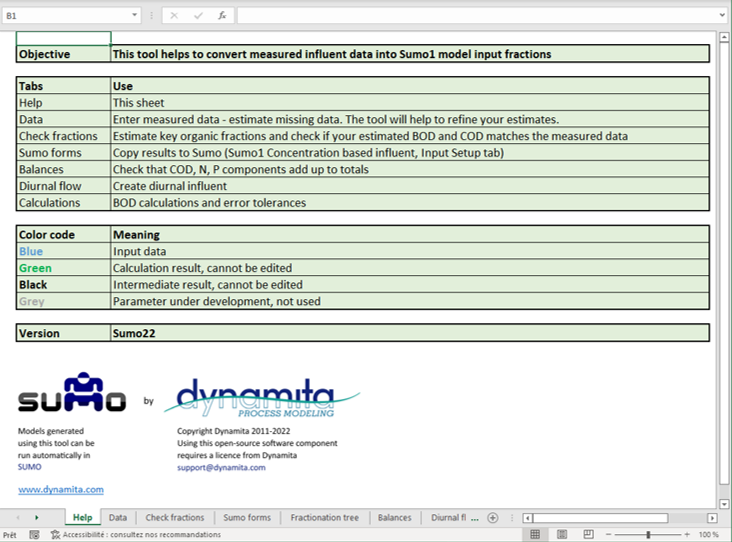
Task: Open the Name Box dropdown arrow
Action: click(x=135, y=16)
